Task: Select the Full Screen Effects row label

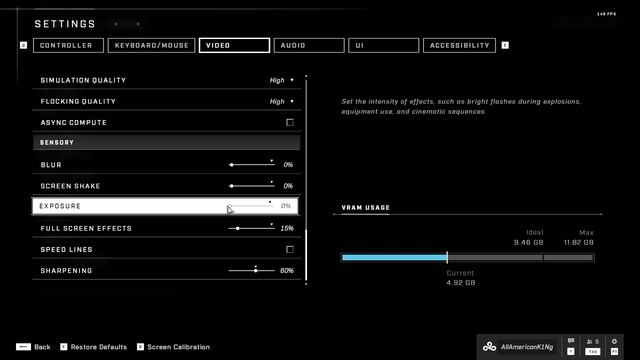Action: (86, 228)
